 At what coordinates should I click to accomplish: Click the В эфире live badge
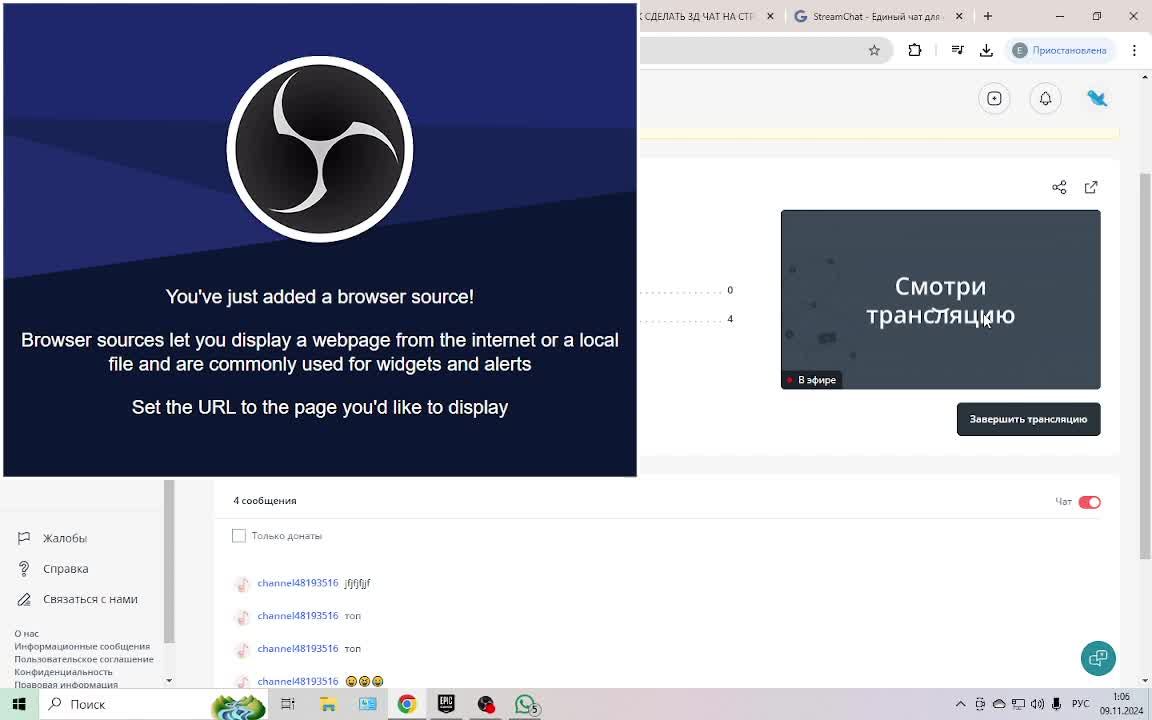click(x=812, y=380)
